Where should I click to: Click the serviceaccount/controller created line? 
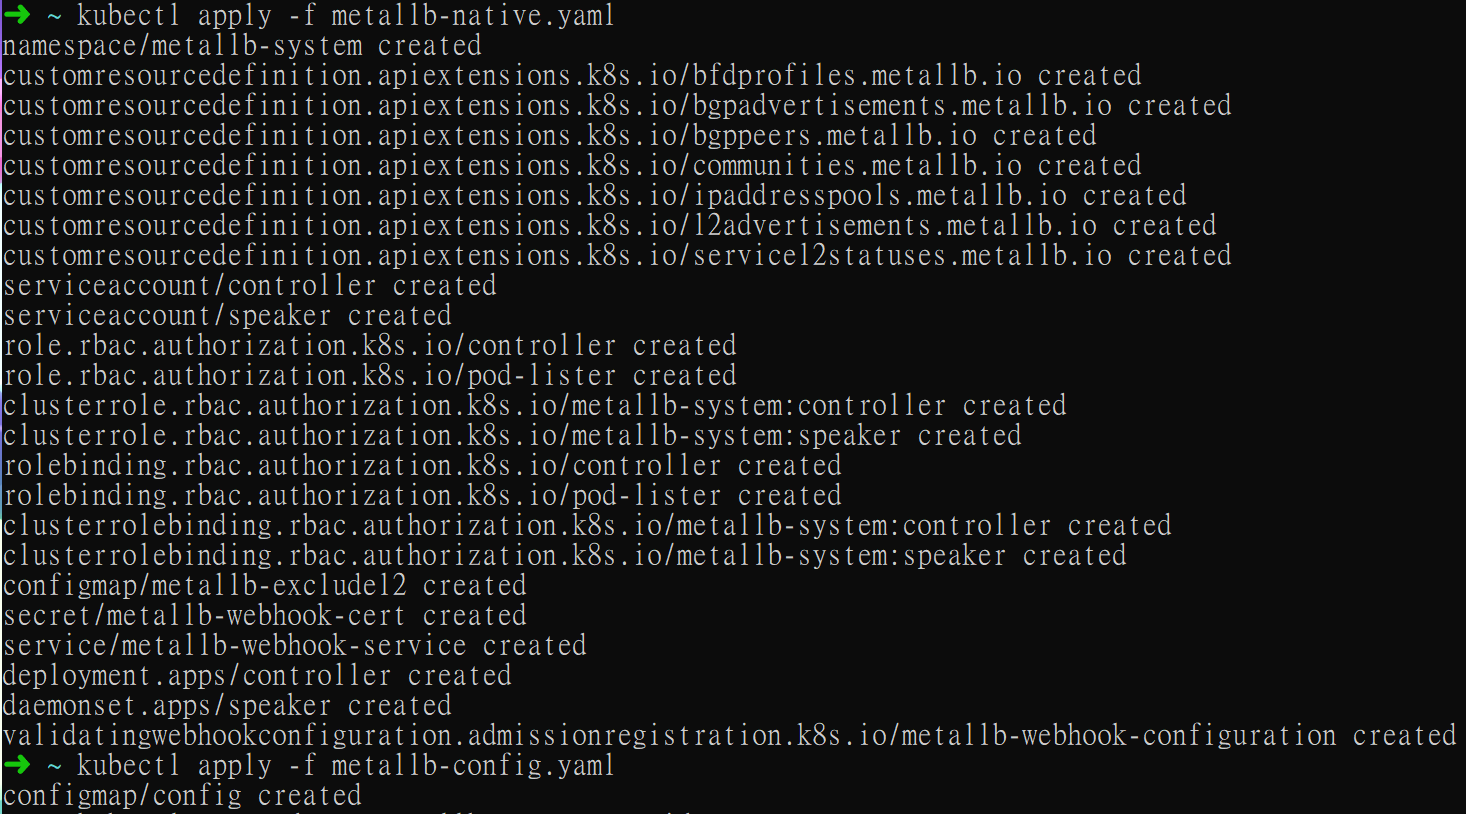point(250,285)
